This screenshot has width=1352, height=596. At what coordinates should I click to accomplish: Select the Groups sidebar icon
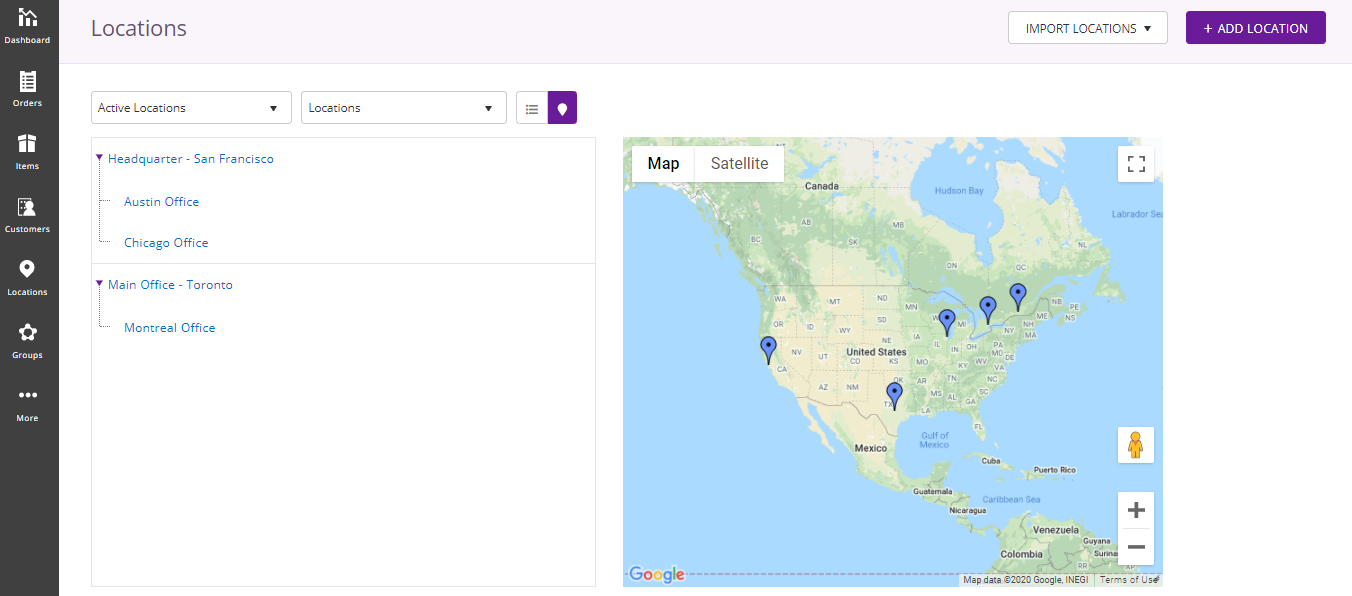coord(28,334)
